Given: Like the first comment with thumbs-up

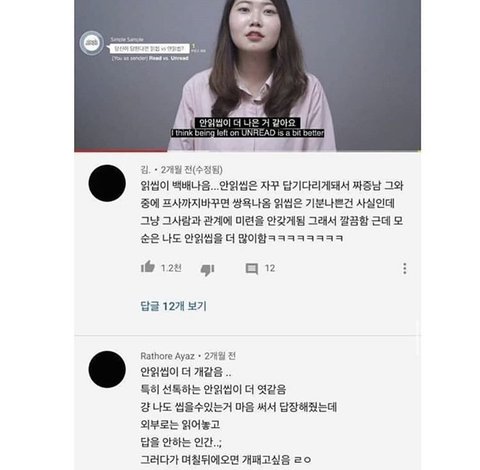Looking at the screenshot, I should tap(148, 267).
